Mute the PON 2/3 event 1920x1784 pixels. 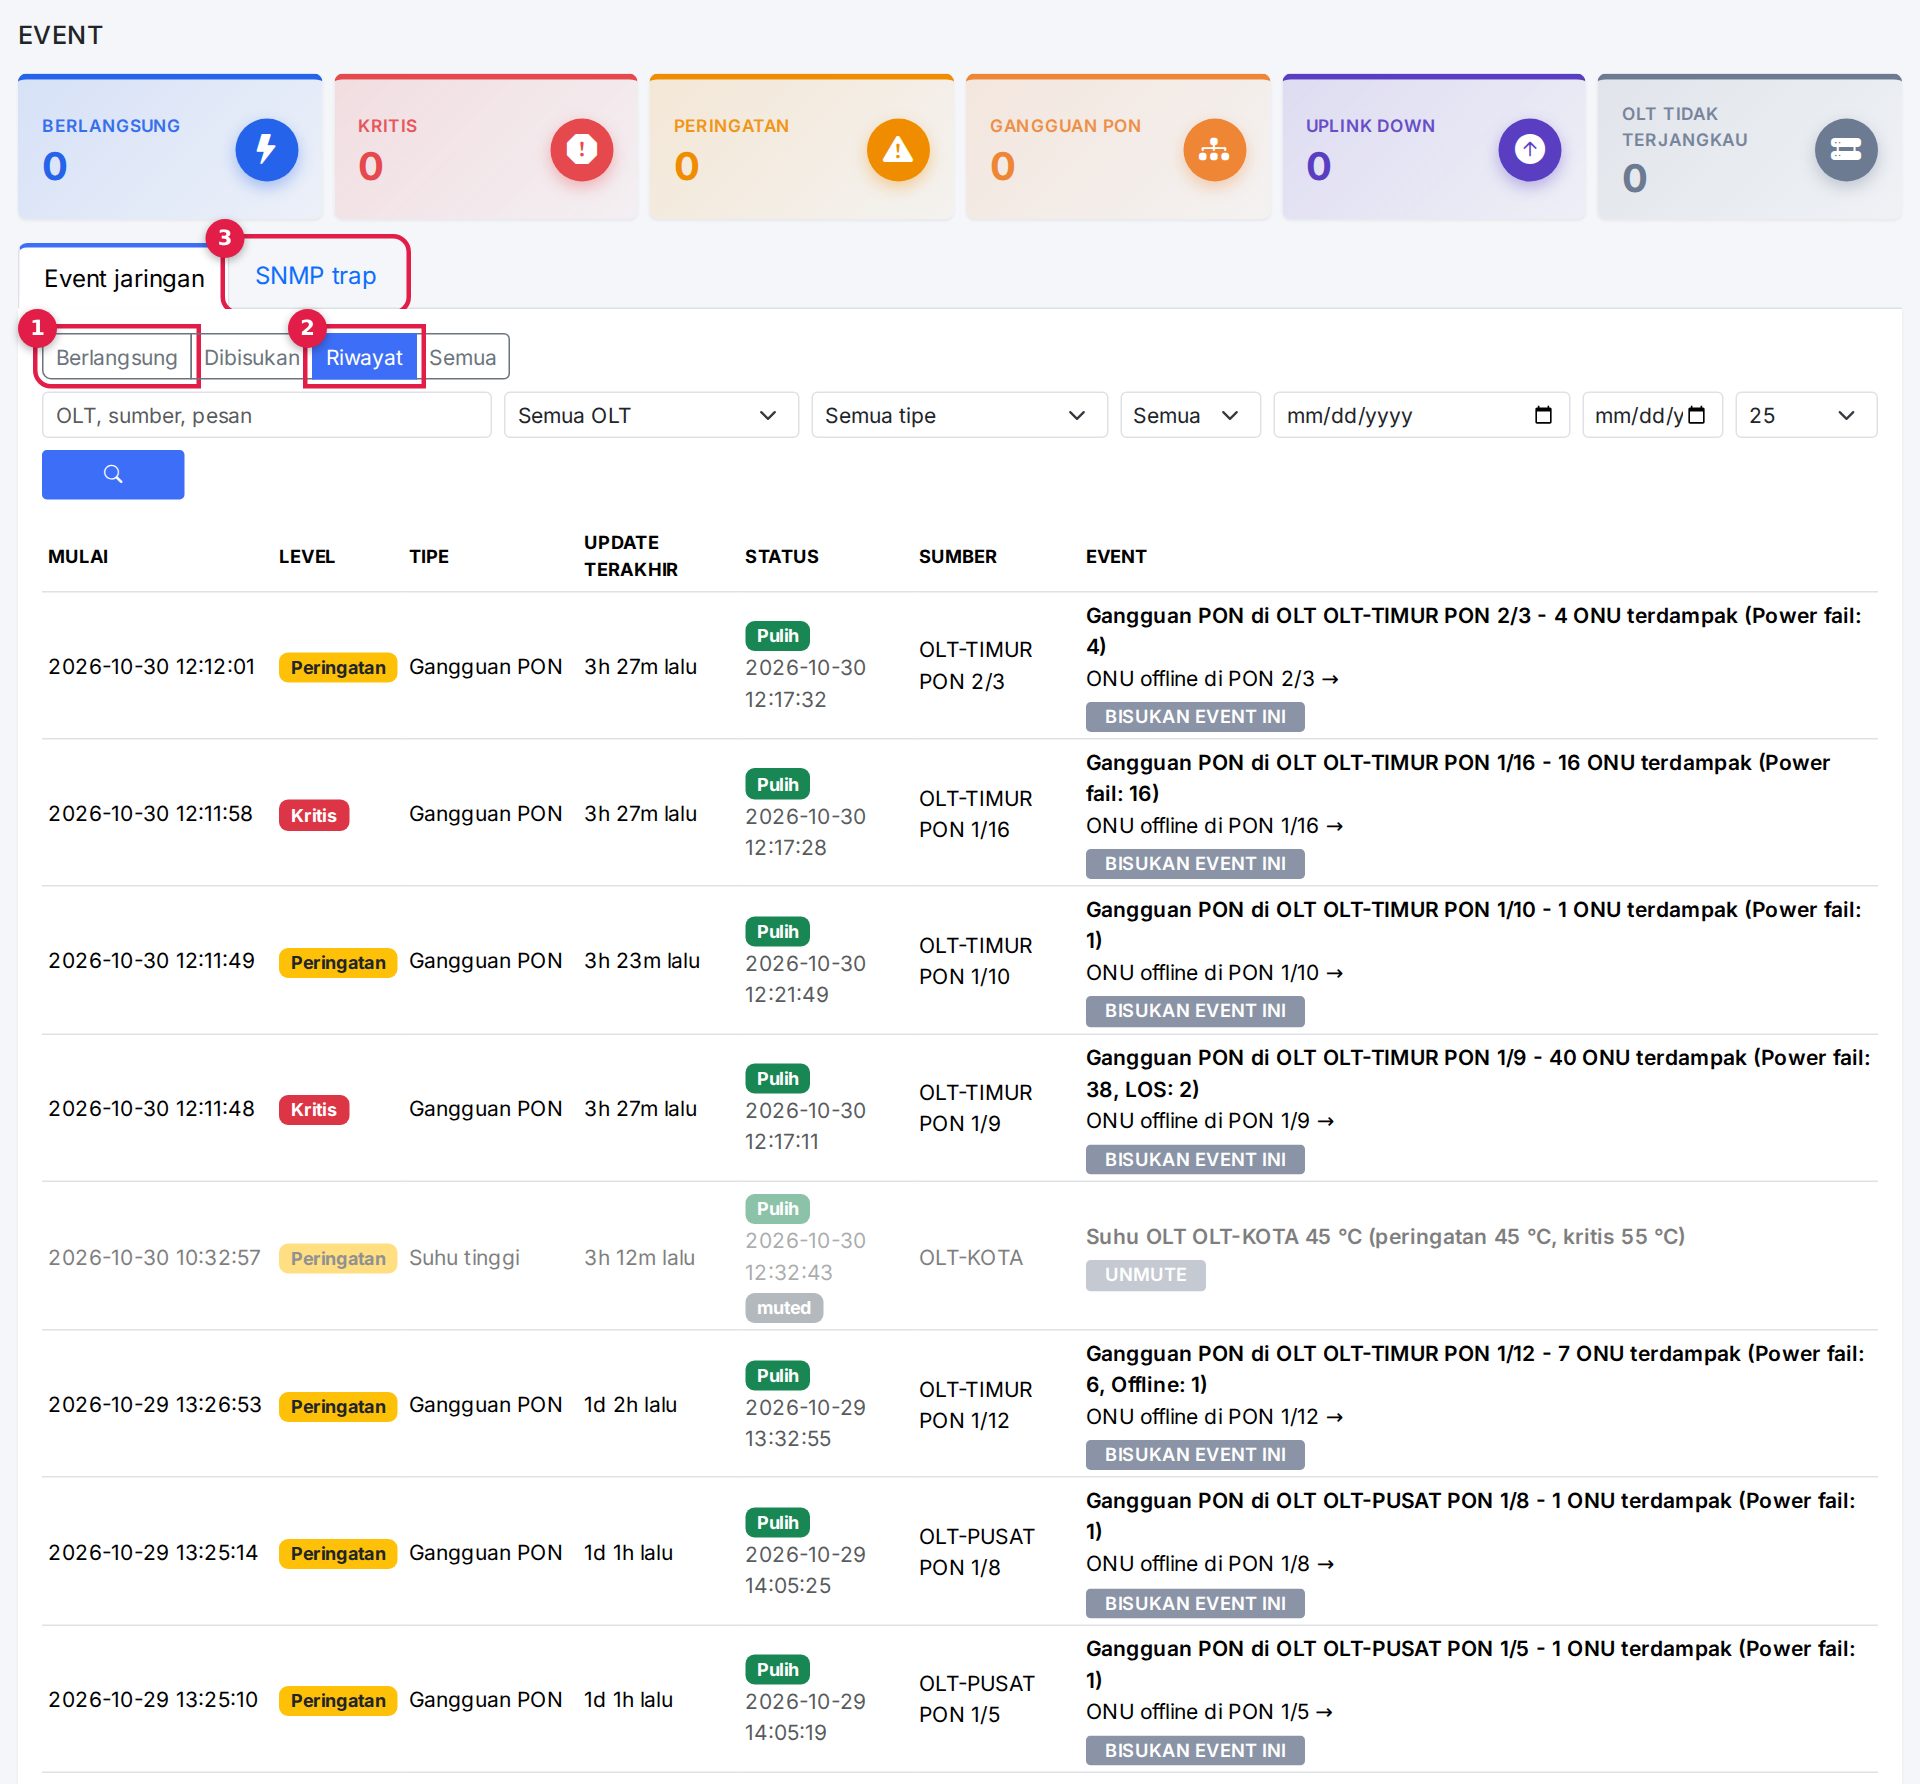[x=1195, y=717]
